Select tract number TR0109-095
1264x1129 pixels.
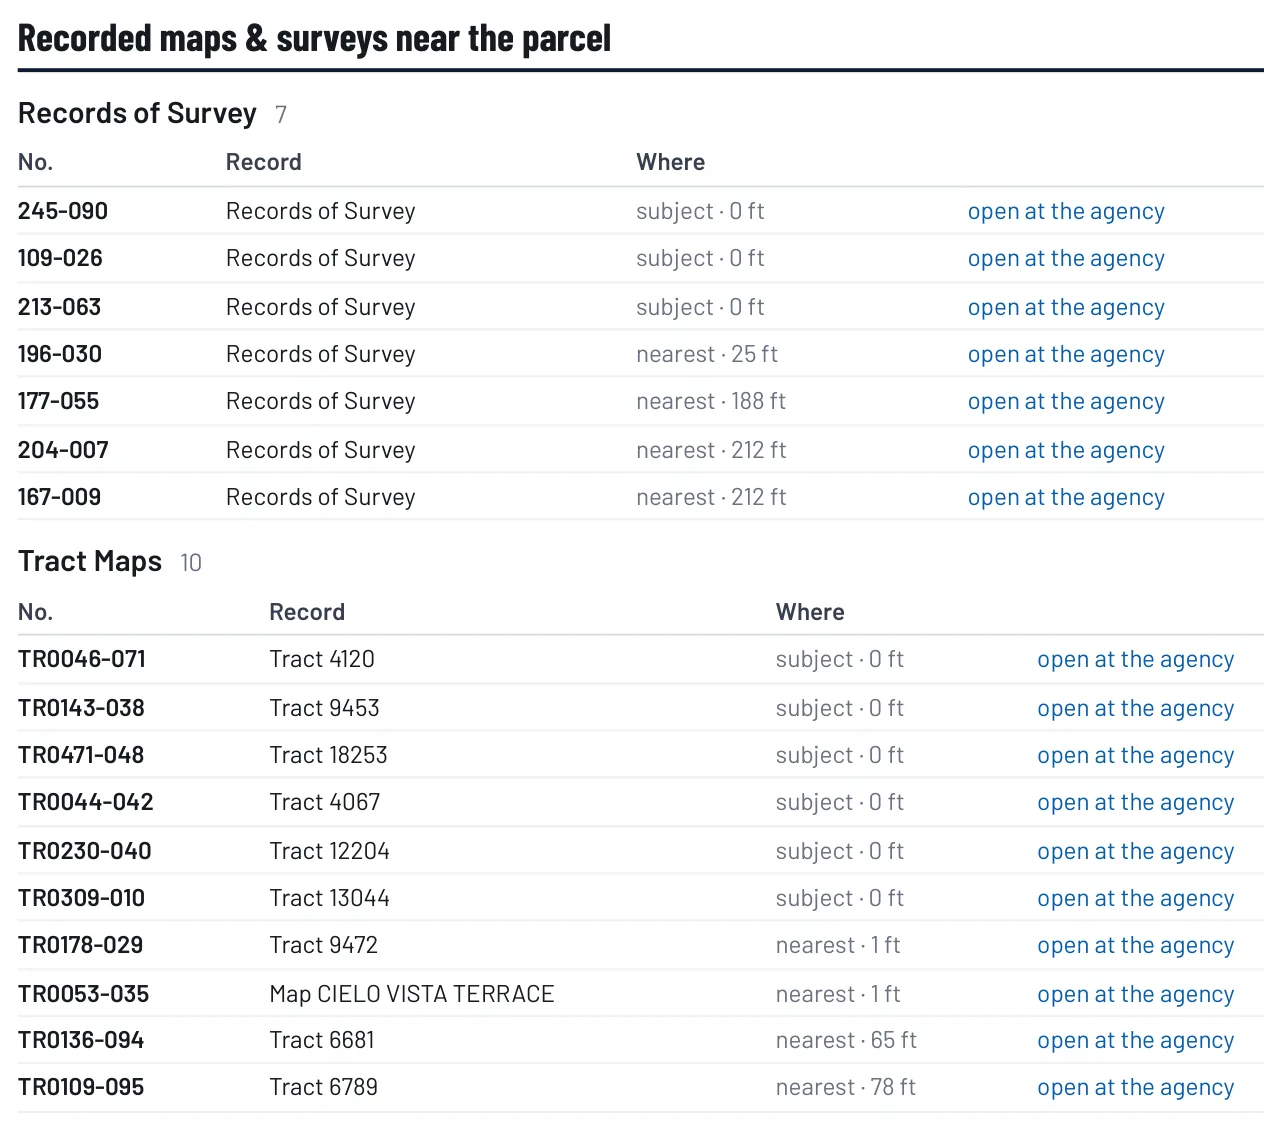pyautogui.click(x=81, y=1087)
